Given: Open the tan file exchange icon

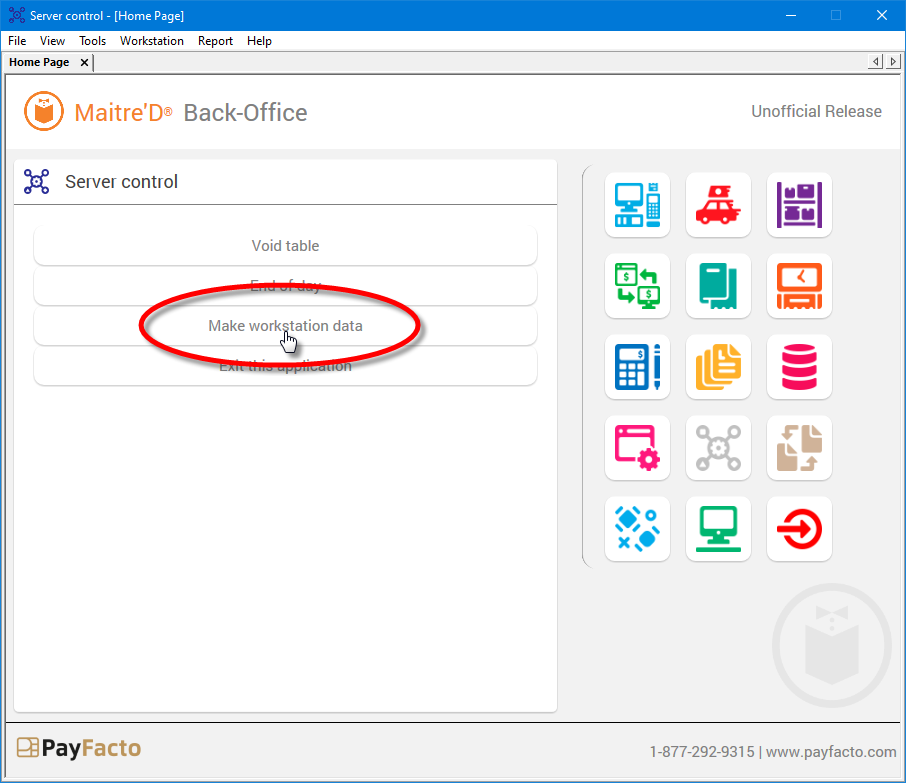Looking at the screenshot, I should point(798,447).
